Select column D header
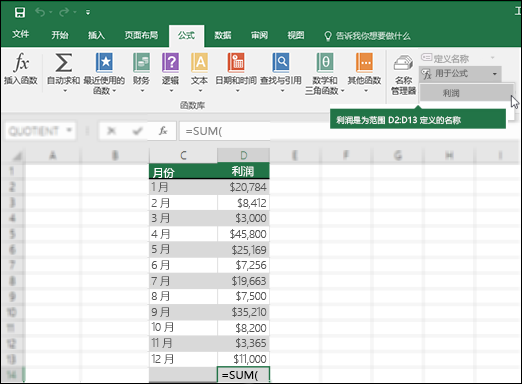 pyautogui.click(x=244, y=156)
